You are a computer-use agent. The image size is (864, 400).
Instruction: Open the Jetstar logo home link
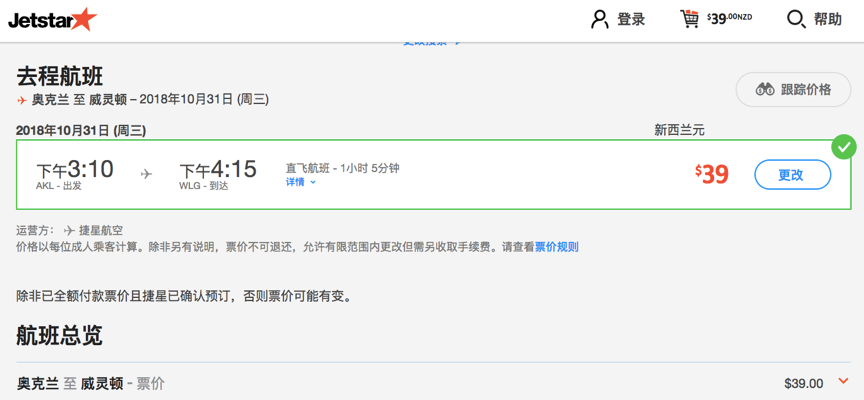pos(52,19)
